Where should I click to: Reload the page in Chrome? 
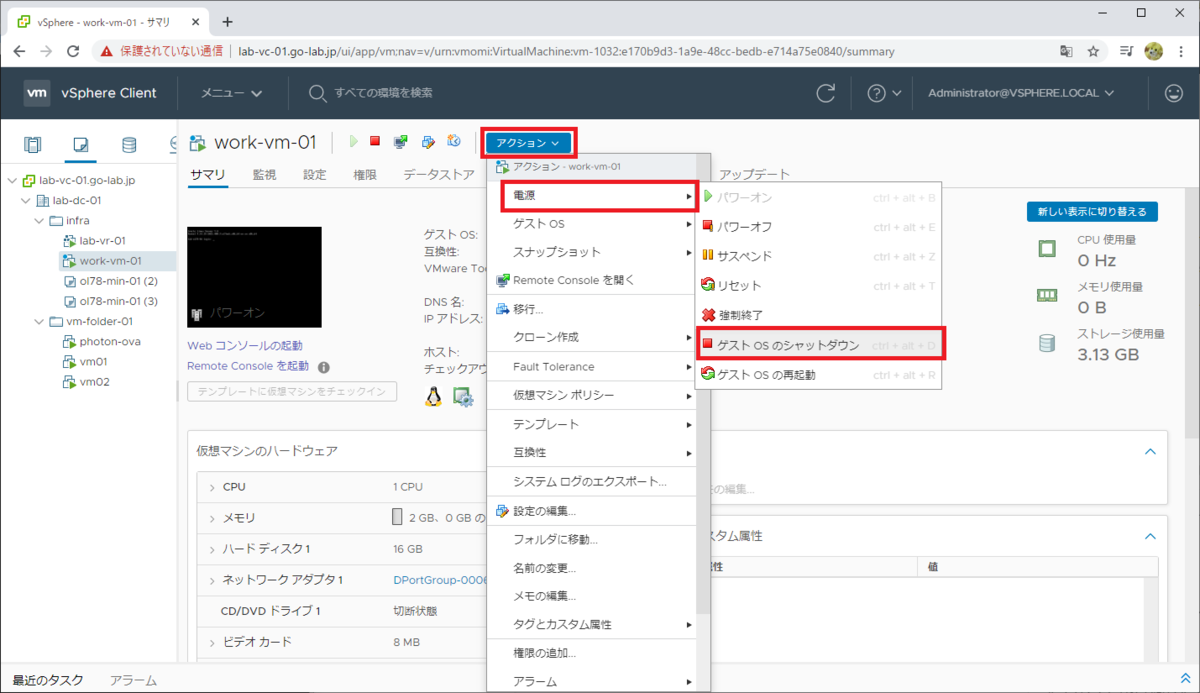[x=73, y=51]
